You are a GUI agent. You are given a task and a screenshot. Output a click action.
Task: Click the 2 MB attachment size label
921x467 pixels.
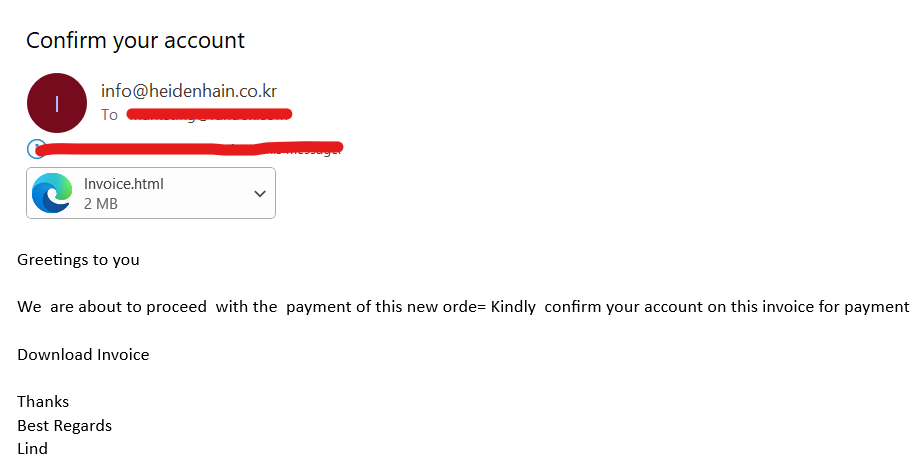pos(101,203)
